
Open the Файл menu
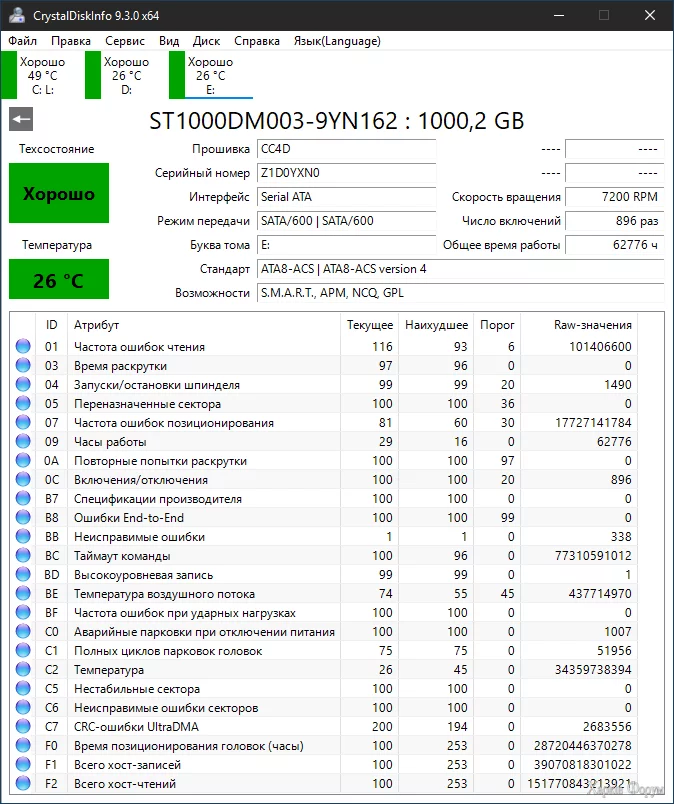23,41
